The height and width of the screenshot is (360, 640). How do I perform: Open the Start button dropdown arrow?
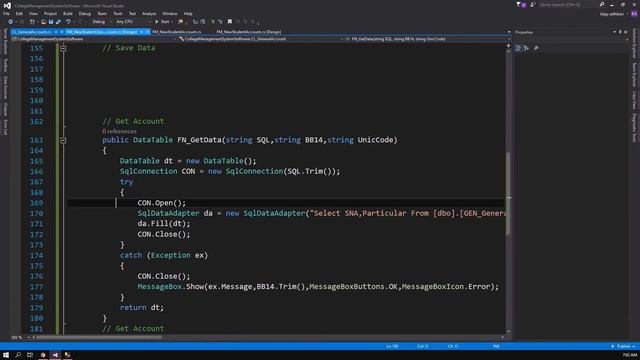click(x=172, y=22)
